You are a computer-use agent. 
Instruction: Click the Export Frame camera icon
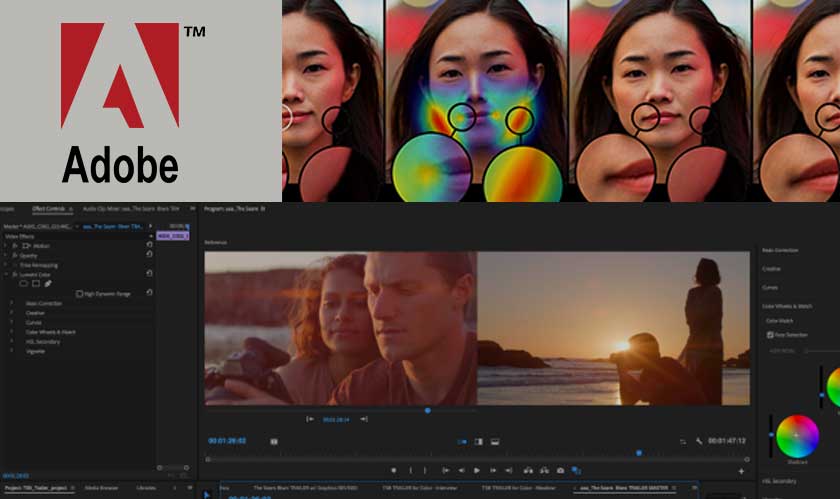[560, 470]
